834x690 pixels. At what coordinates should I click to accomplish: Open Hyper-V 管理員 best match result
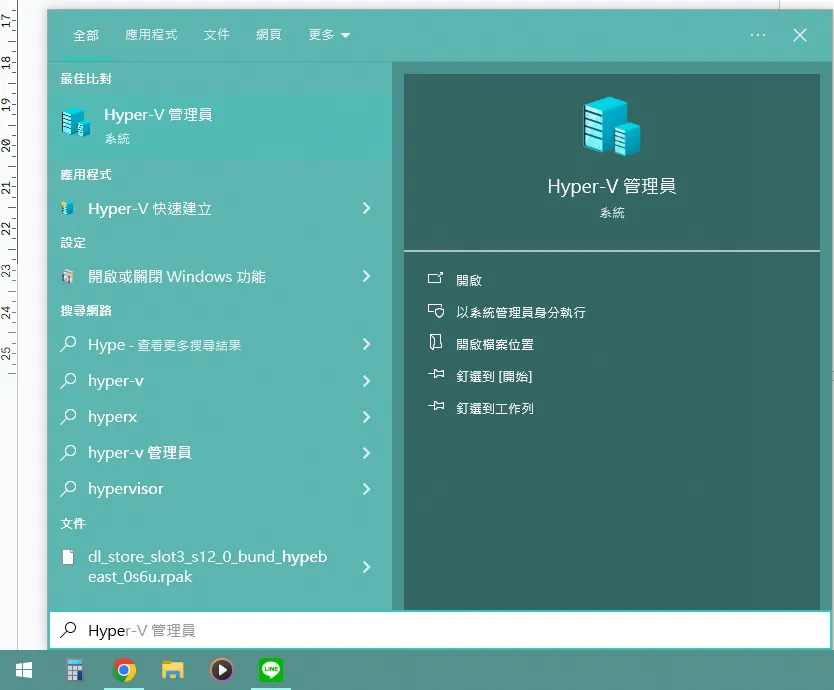pos(158,124)
